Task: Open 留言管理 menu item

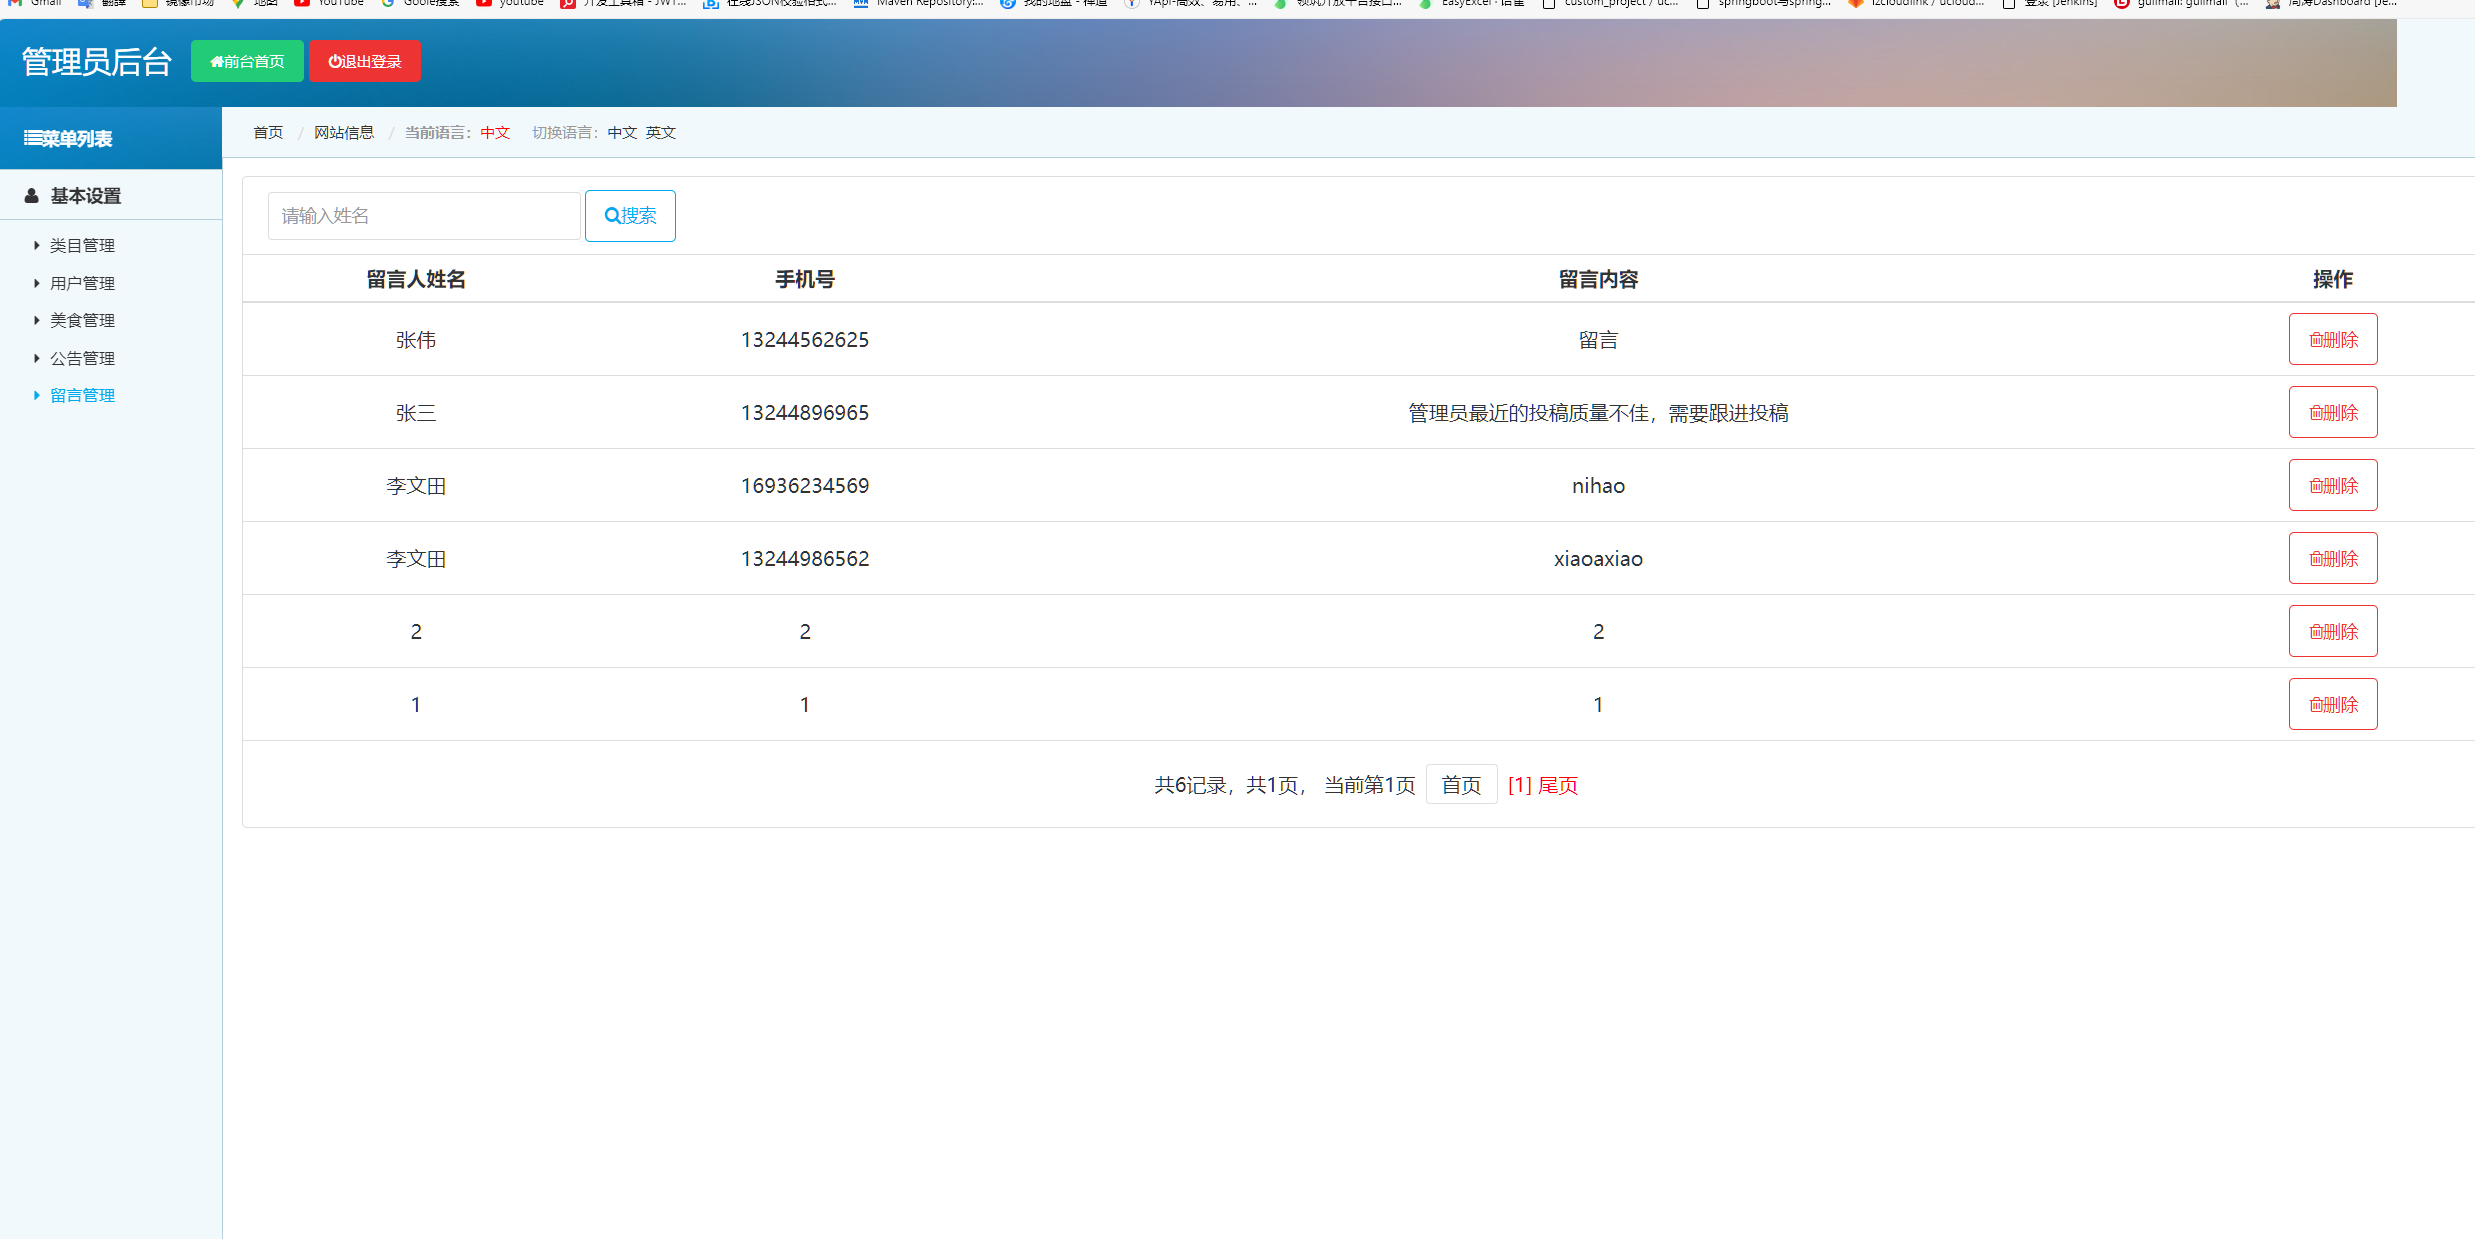Action: pyautogui.click(x=82, y=396)
